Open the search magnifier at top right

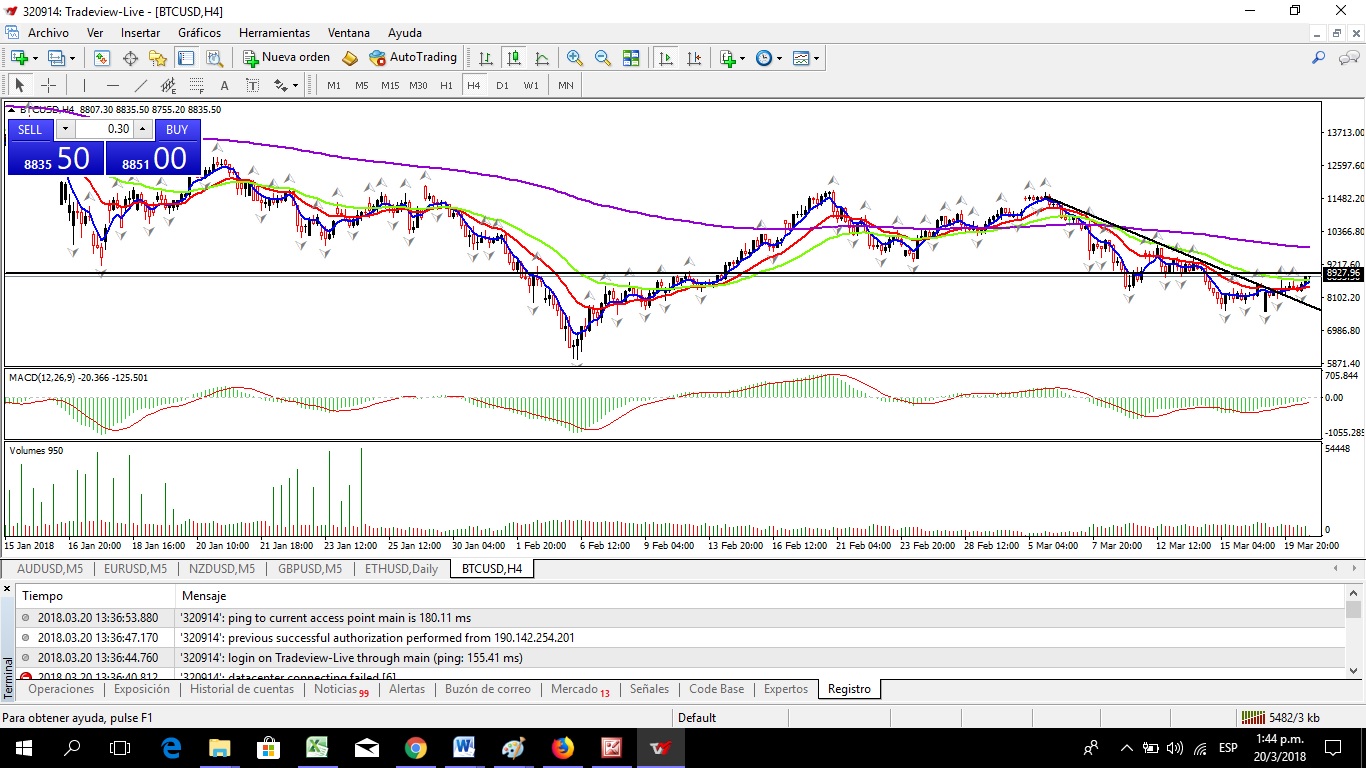pyautogui.click(x=1319, y=58)
